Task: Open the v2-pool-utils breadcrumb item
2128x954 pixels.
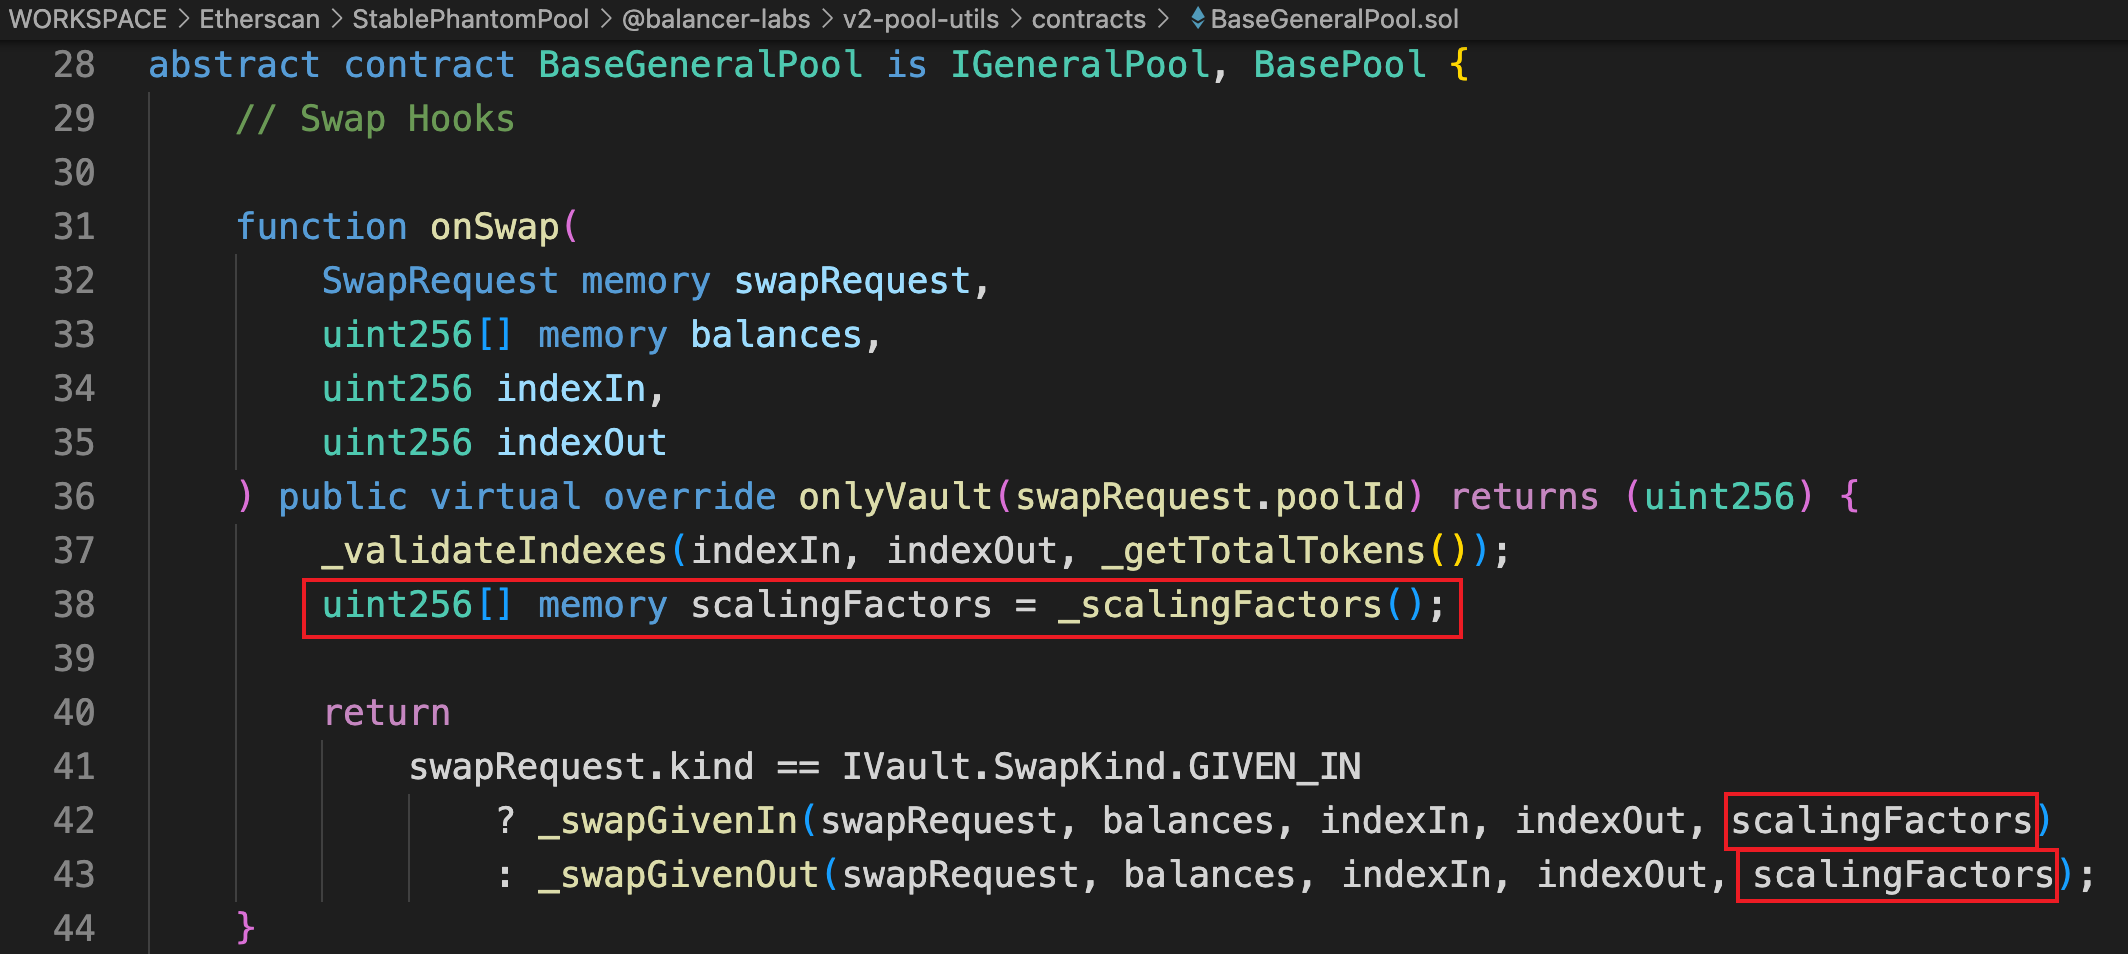Action: (921, 19)
